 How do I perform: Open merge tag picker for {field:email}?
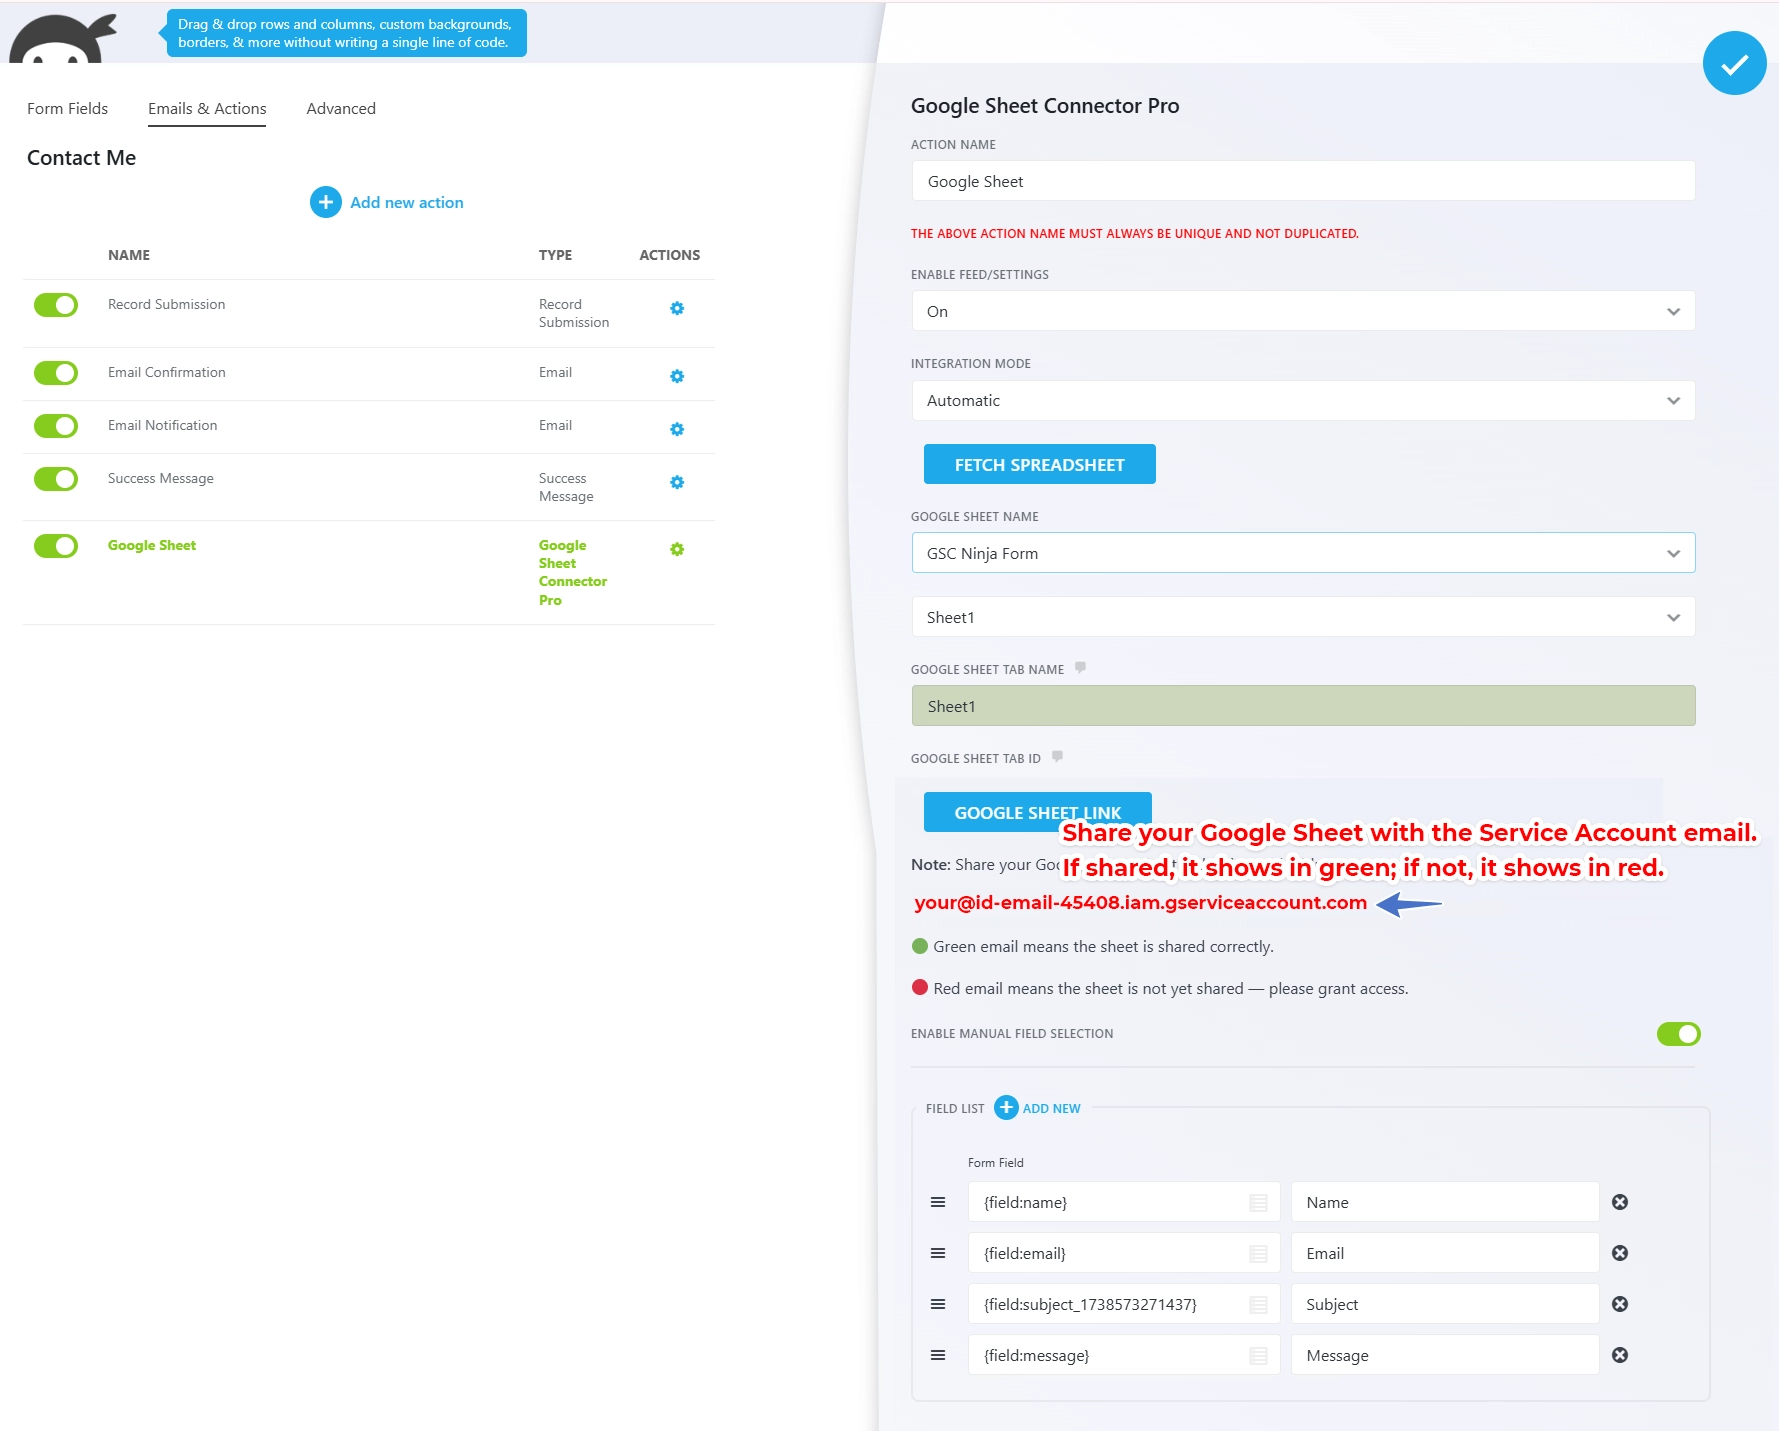pos(1258,1254)
